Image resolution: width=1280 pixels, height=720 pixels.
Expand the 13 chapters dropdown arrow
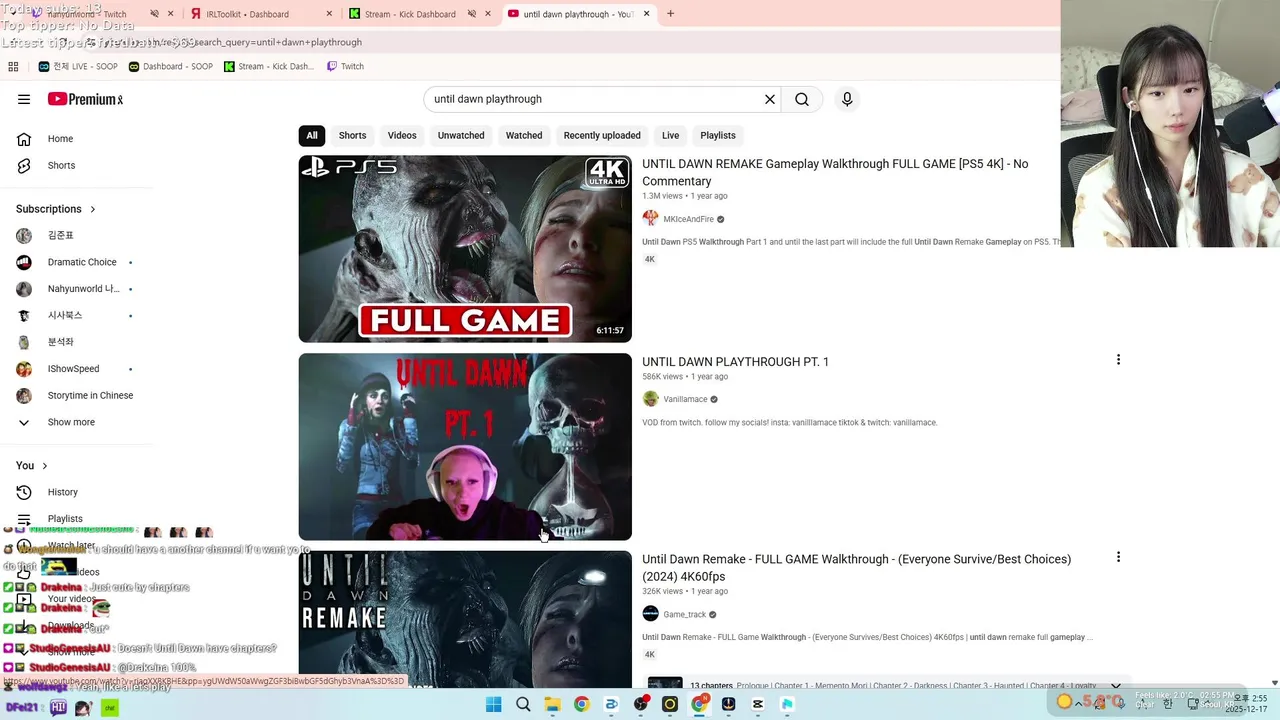click(x=1115, y=686)
